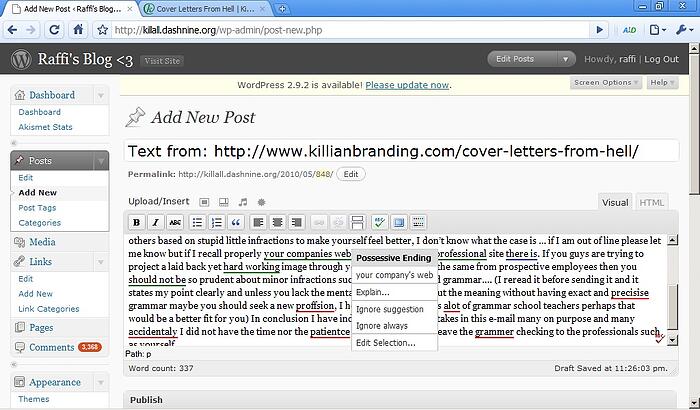Click the Log Out link
Screen dimensions: 700x410
[661, 59]
